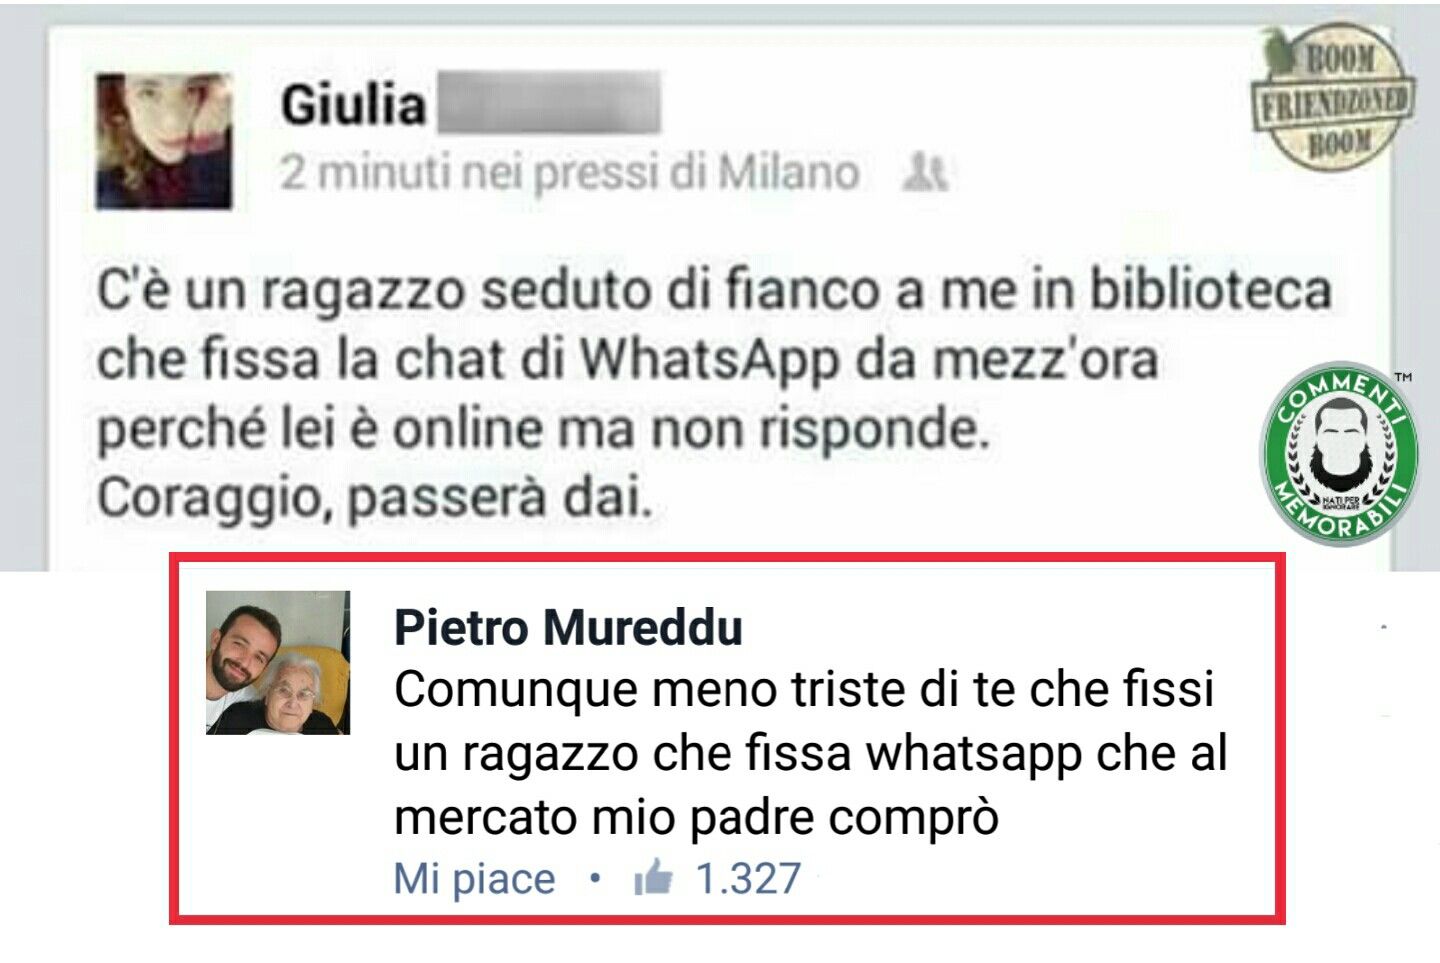The height and width of the screenshot is (963, 1440).
Task: Click the line Comunque meno triste di te
Action: point(804,689)
